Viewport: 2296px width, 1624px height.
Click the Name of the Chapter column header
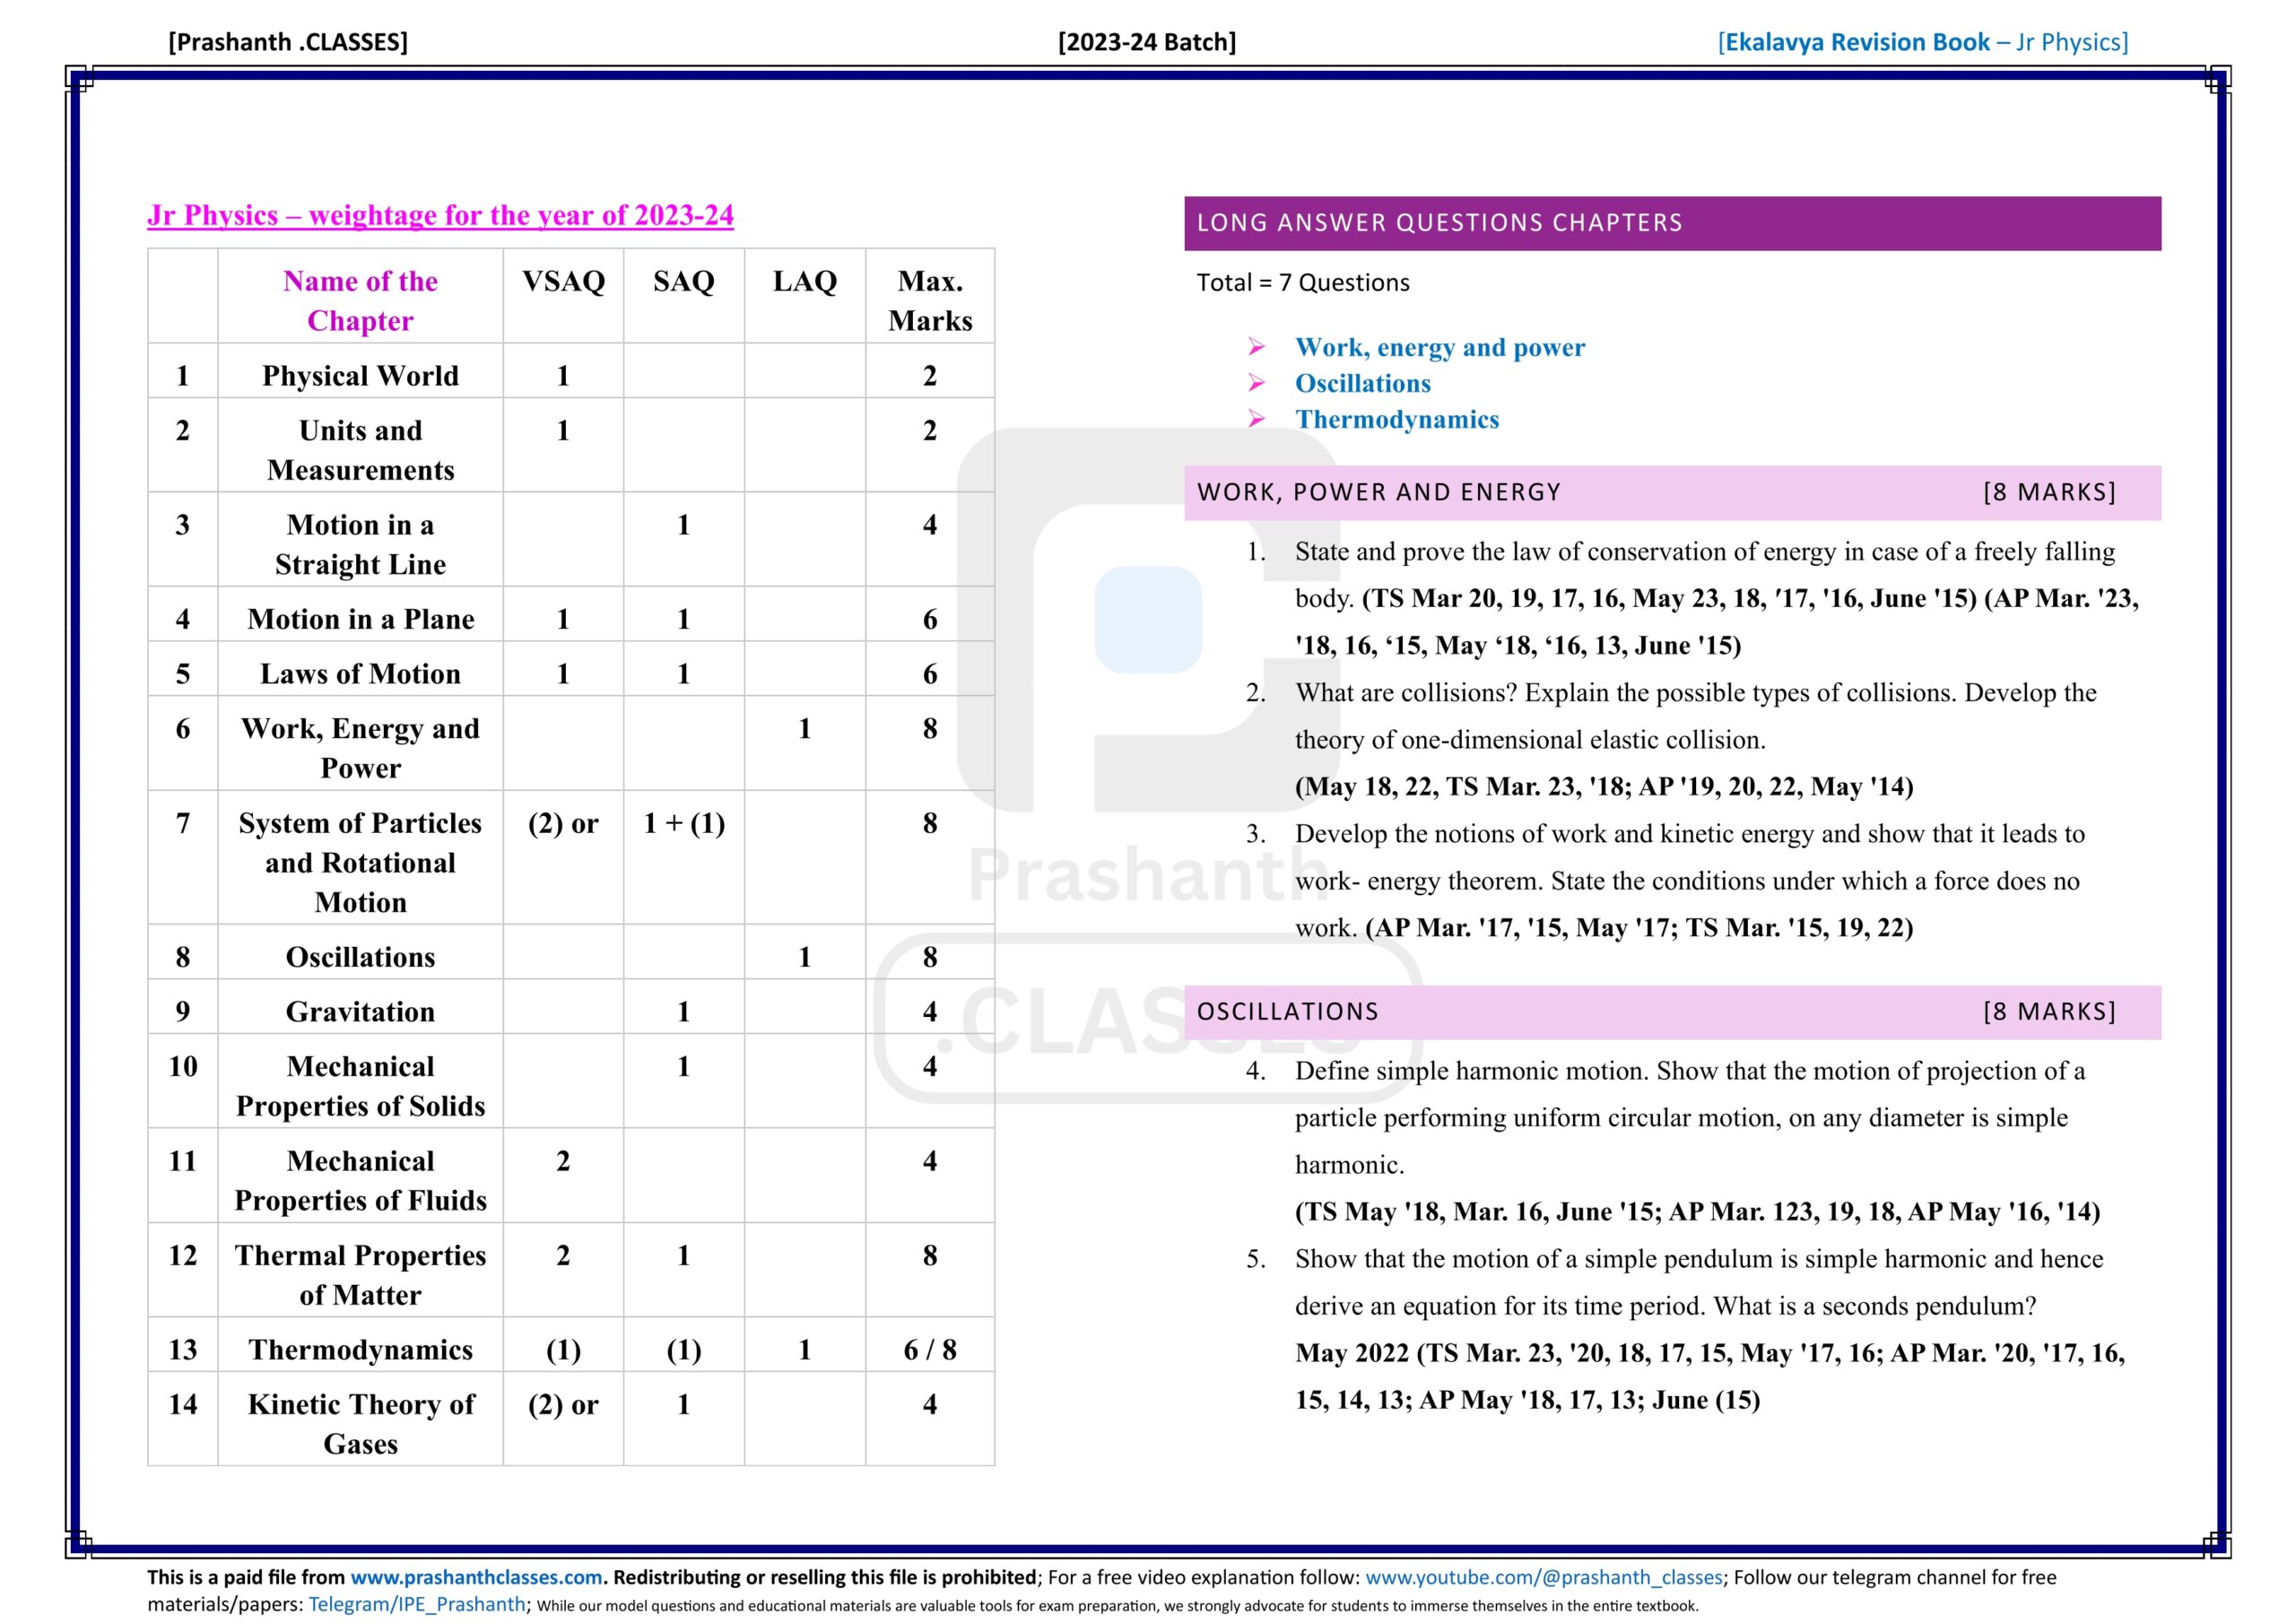(360, 300)
